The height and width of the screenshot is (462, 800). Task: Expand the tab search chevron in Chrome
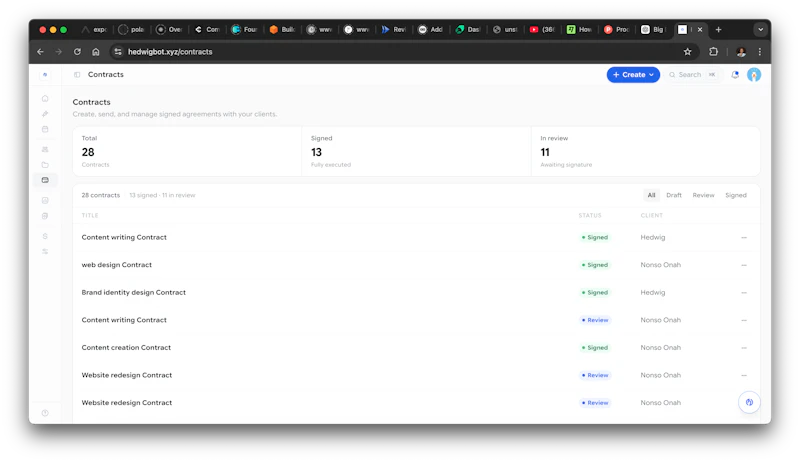[x=760, y=30]
